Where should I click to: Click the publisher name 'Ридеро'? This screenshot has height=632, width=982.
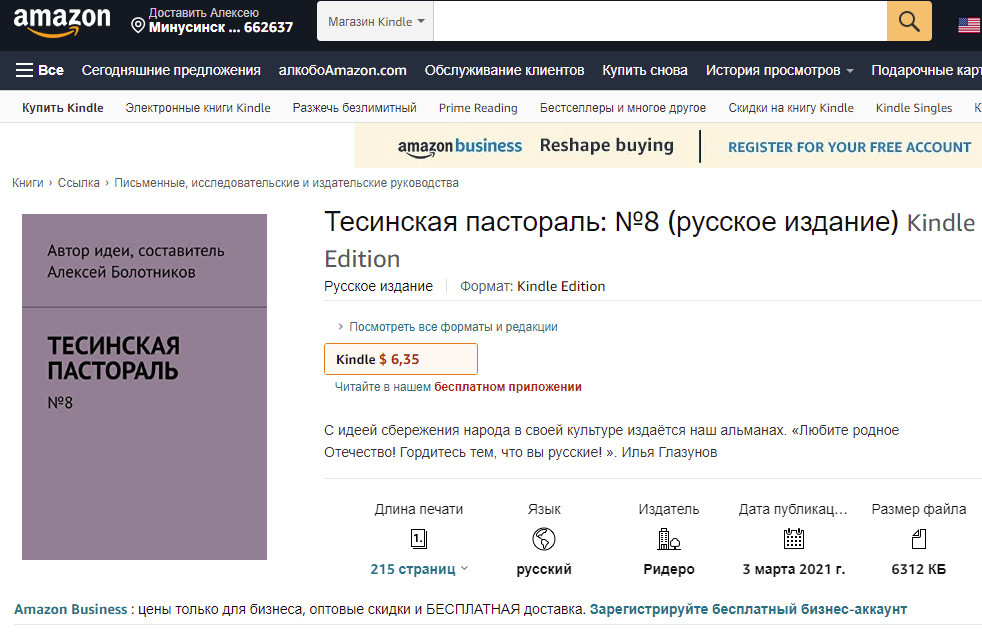pyautogui.click(x=669, y=569)
